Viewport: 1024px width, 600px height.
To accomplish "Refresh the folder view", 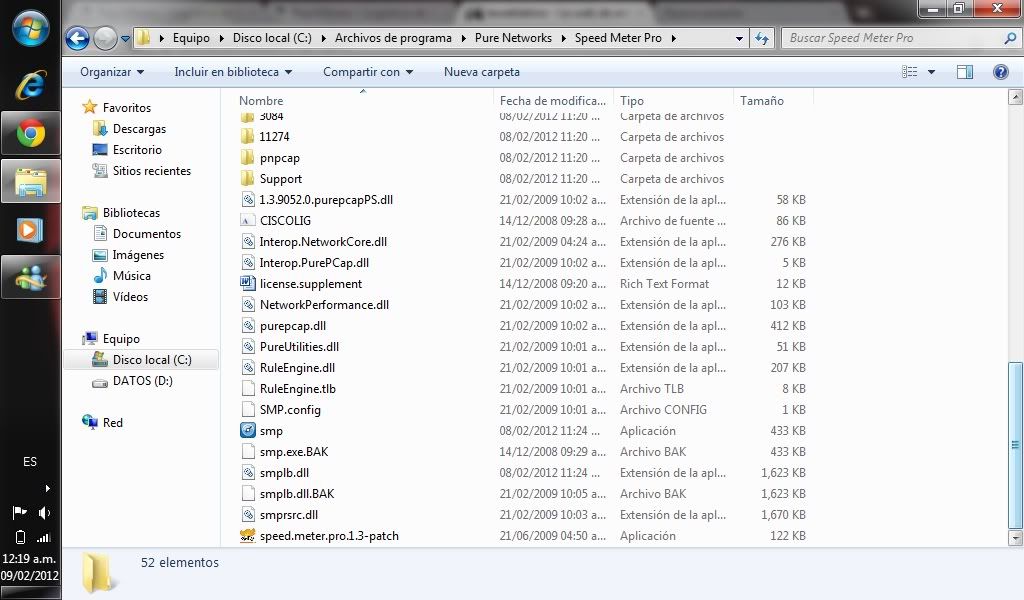I will pyautogui.click(x=761, y=39).
